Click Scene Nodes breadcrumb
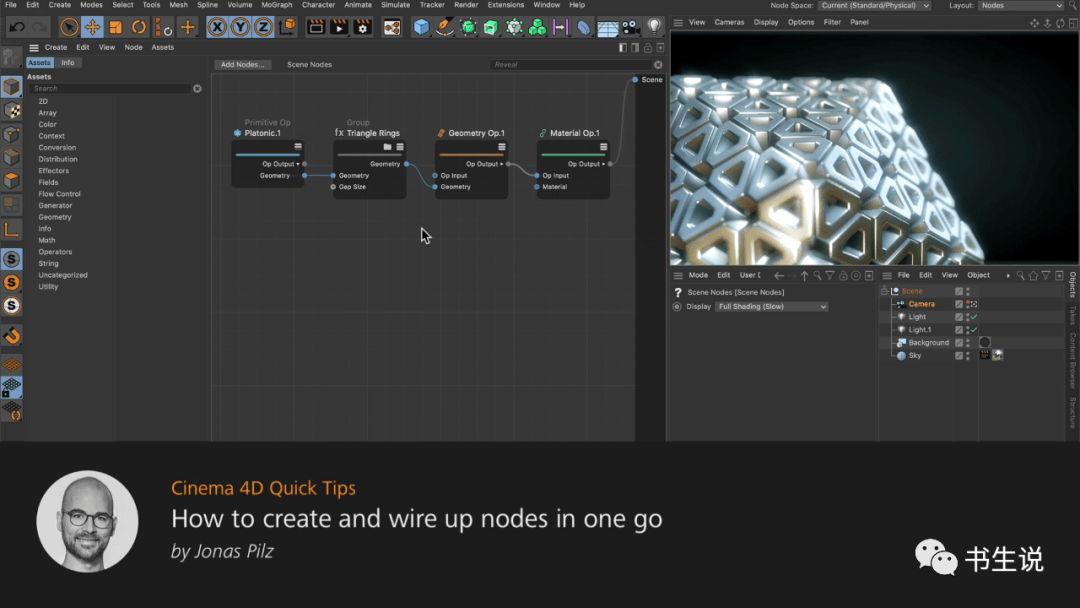 [x=309, y=65]
